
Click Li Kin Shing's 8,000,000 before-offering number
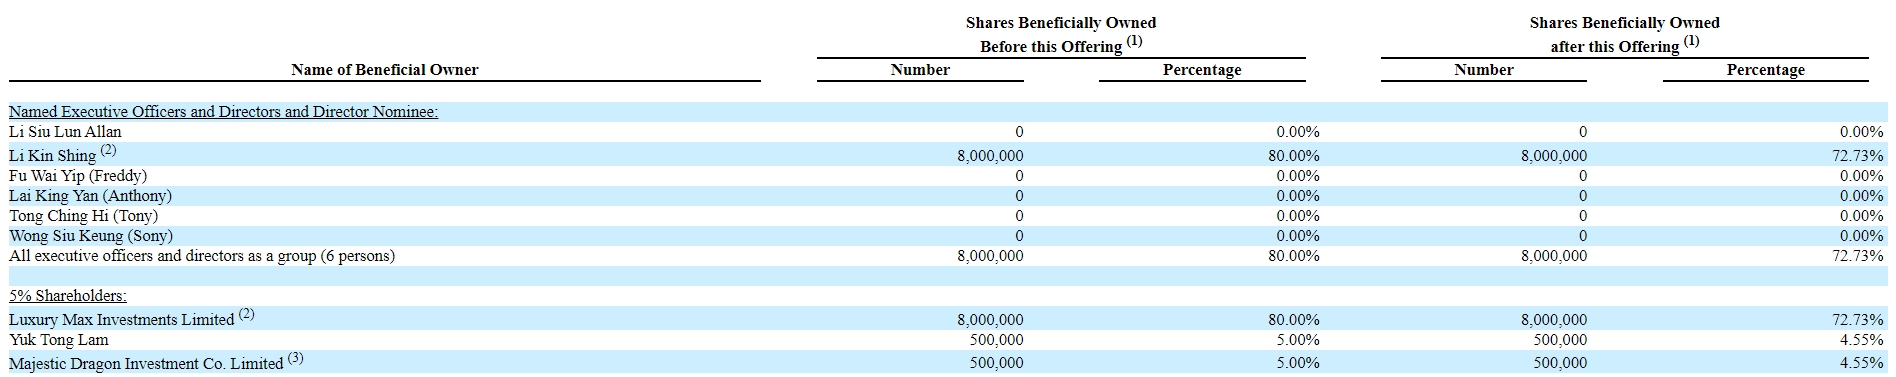tap(990, 156)
